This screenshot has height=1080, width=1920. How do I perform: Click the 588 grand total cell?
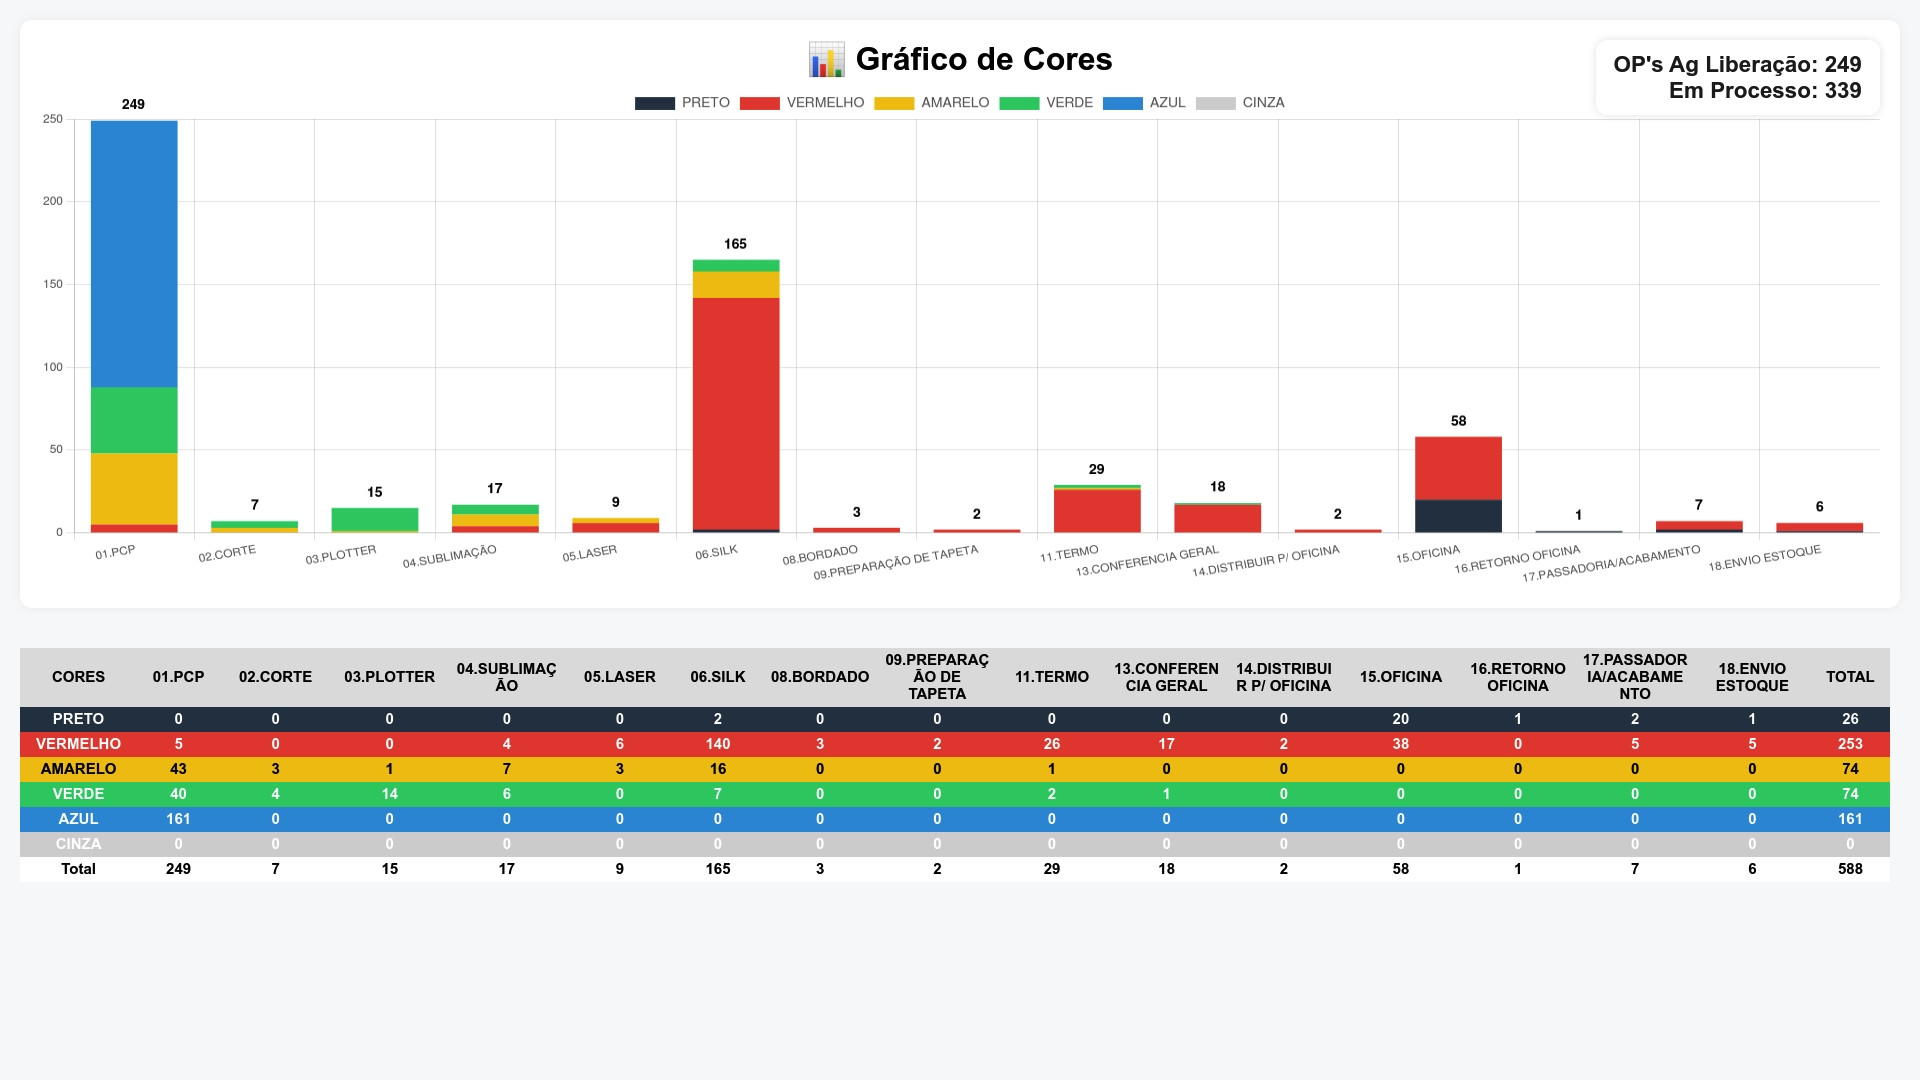click(x=1849, y=869)
